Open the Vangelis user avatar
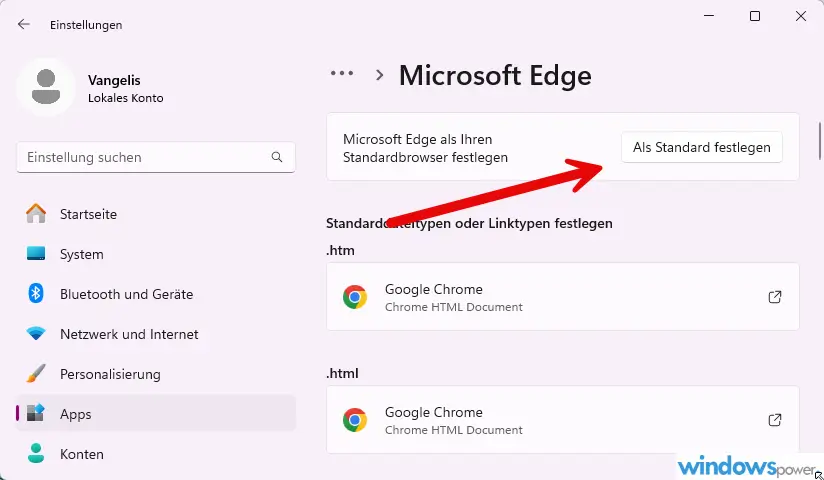Image resolution: width=824 pixels, height=480 pixels. pyautogui.click(x=46, y=87)
